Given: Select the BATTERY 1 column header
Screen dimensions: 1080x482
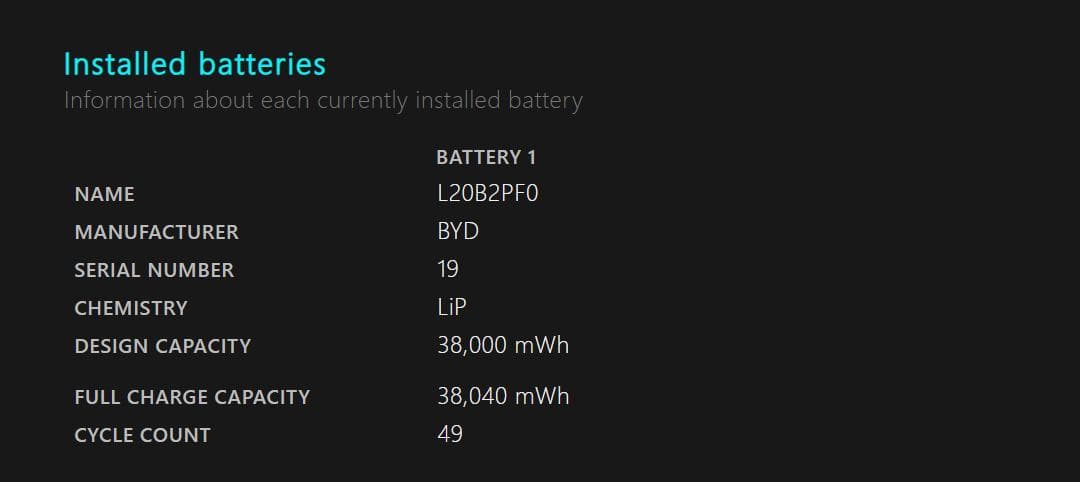Looking at the screenshot, I should pyautogui.click(x=486, y=157).
